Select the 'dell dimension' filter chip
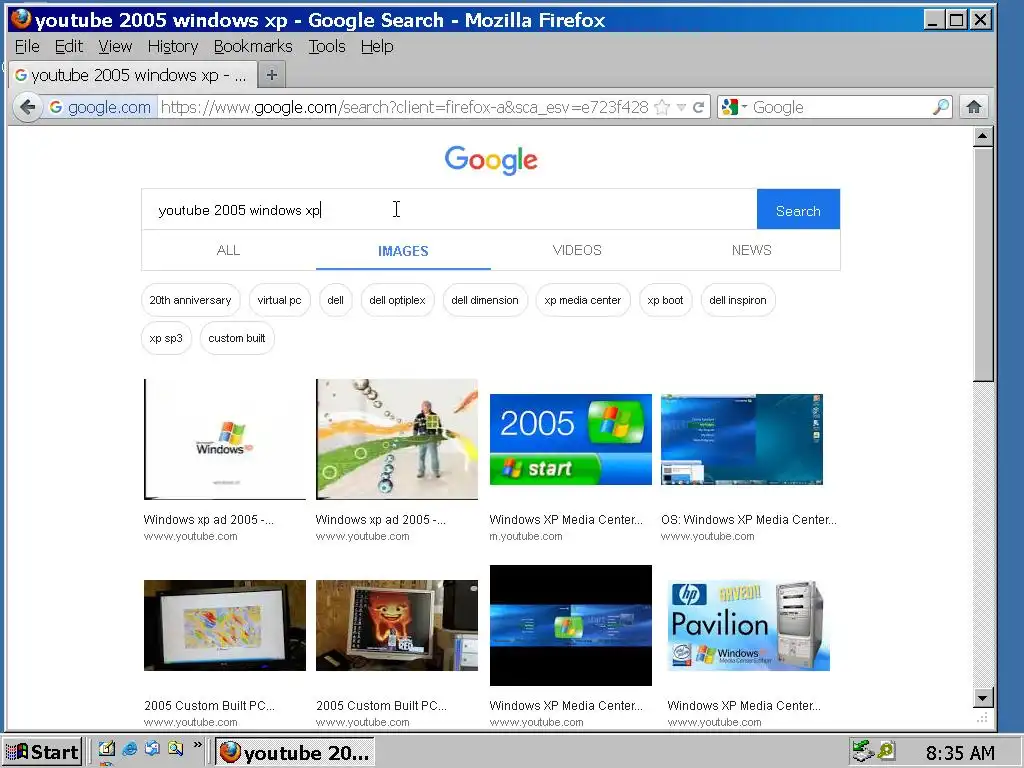The image size is (1024, 768). 485,300
